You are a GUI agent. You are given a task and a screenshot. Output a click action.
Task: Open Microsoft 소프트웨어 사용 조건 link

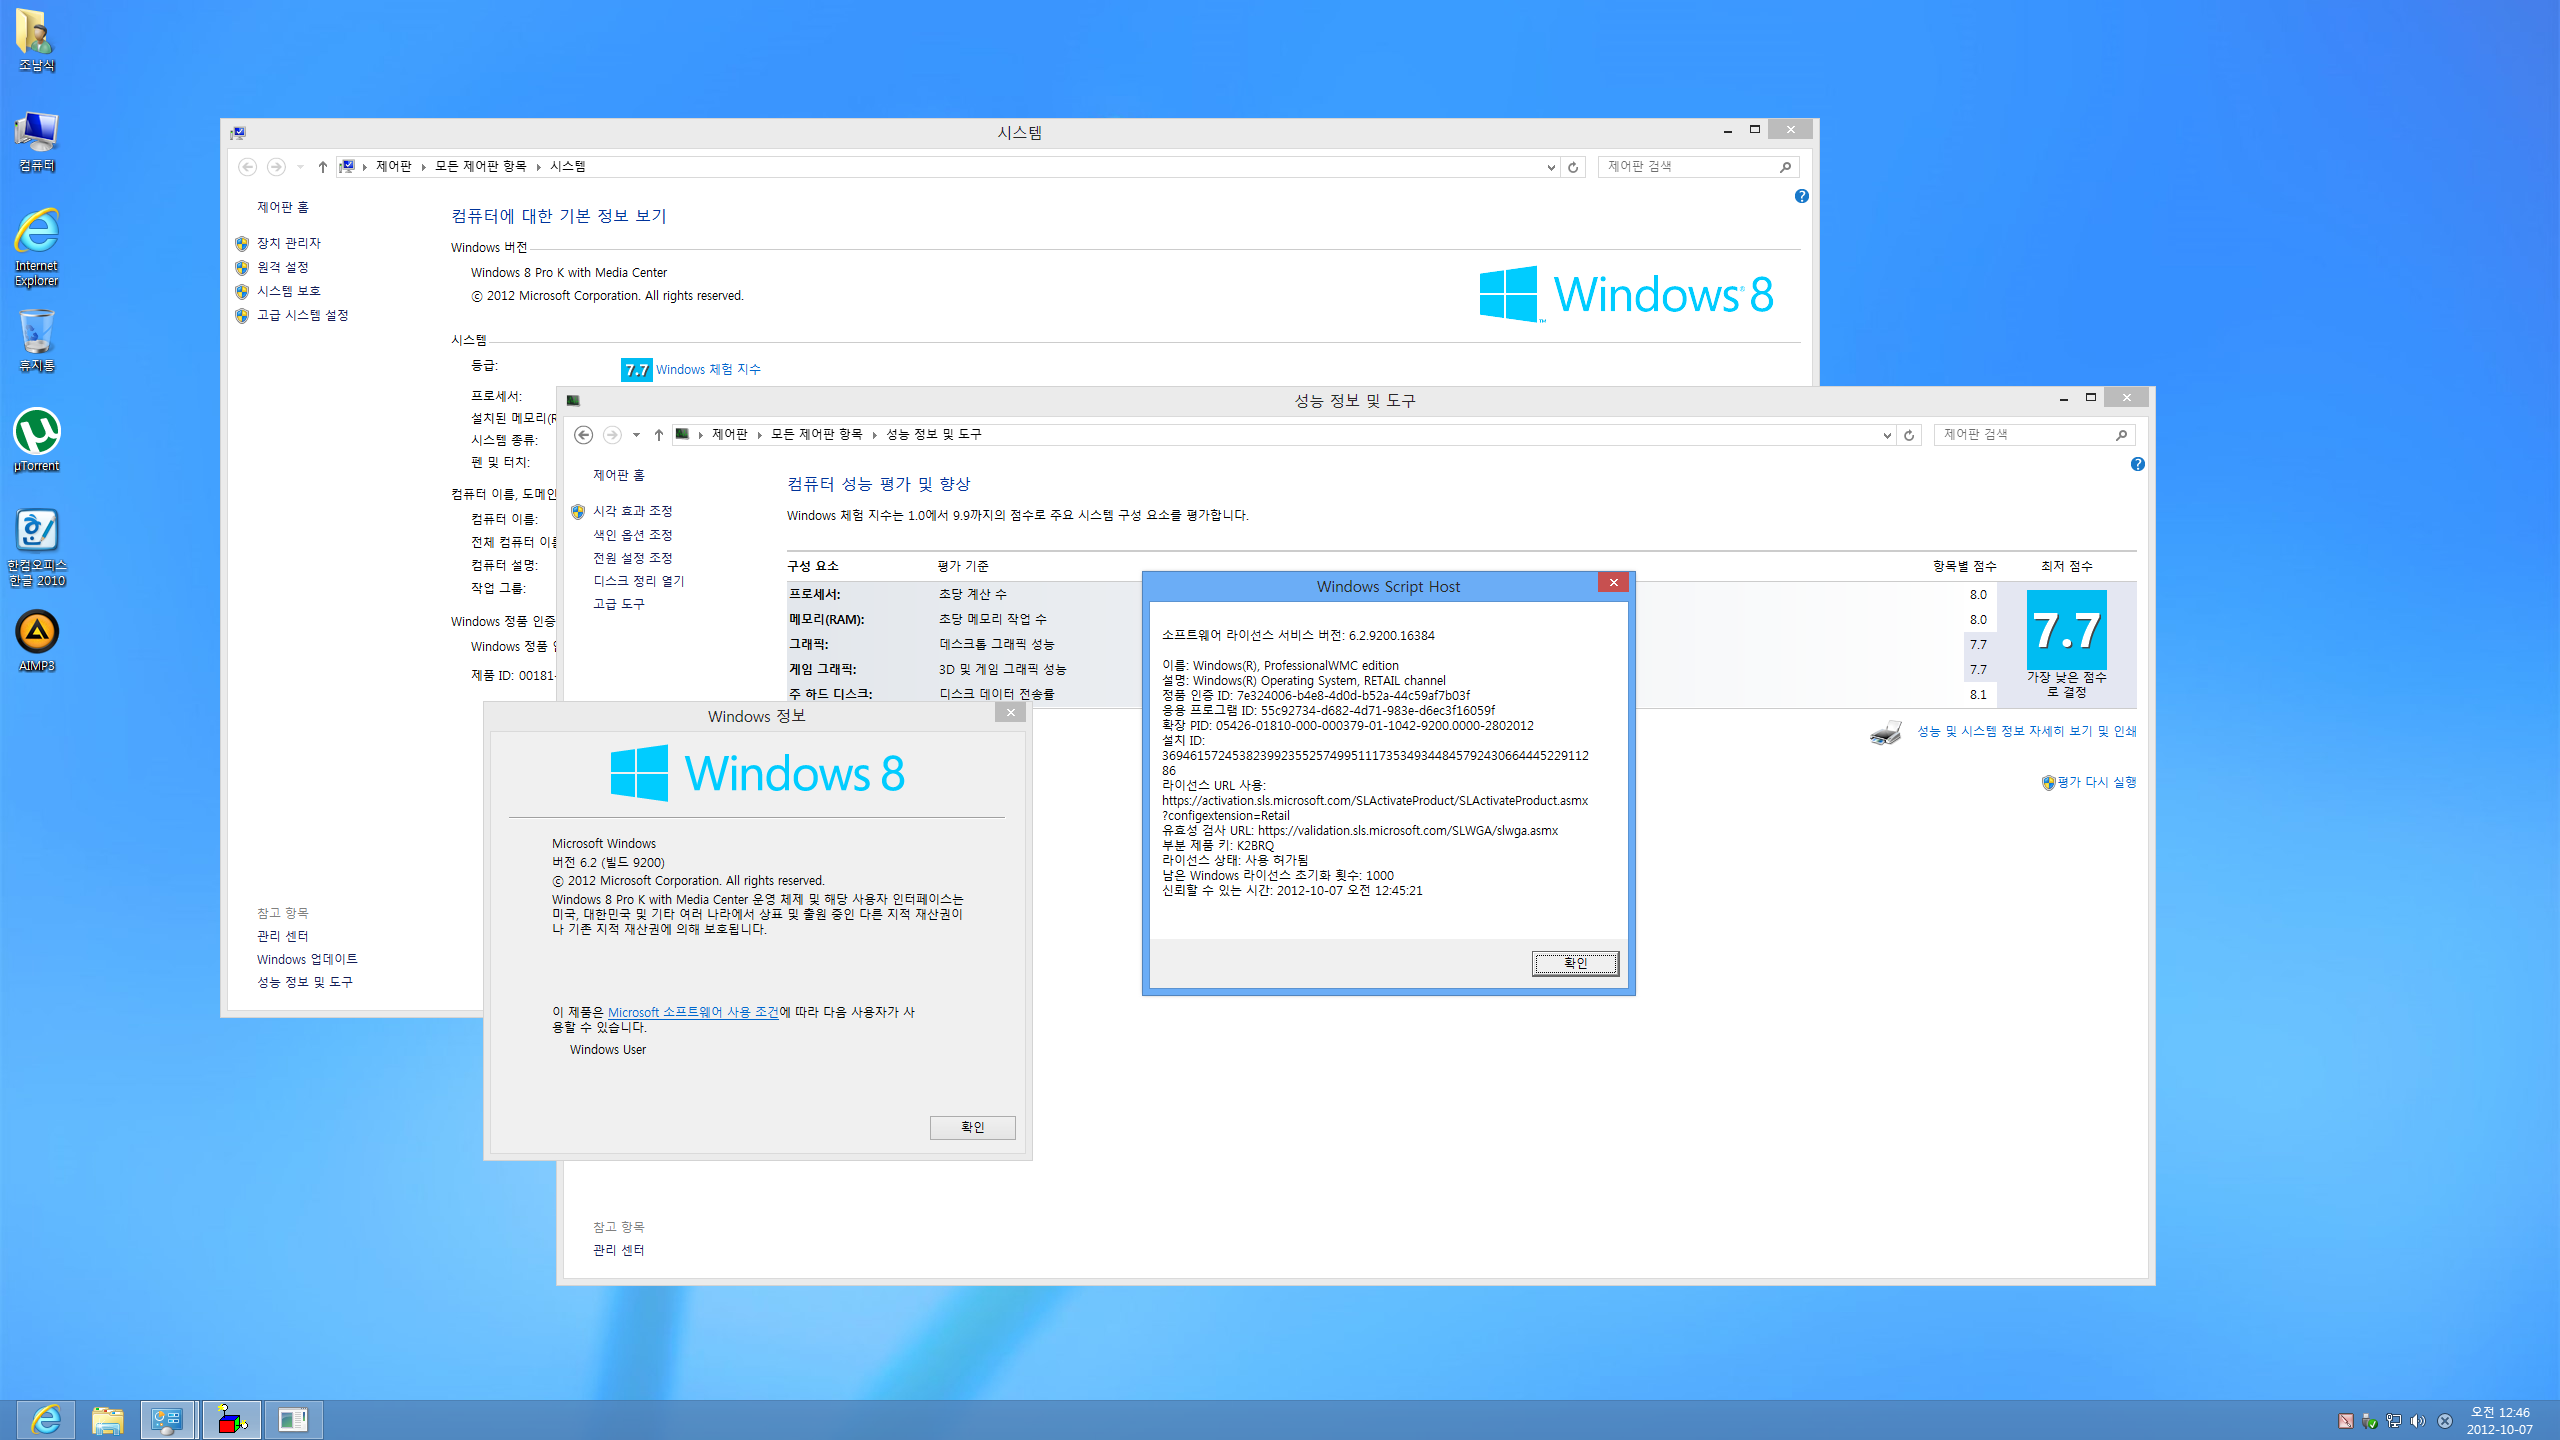click(693, 1013)
